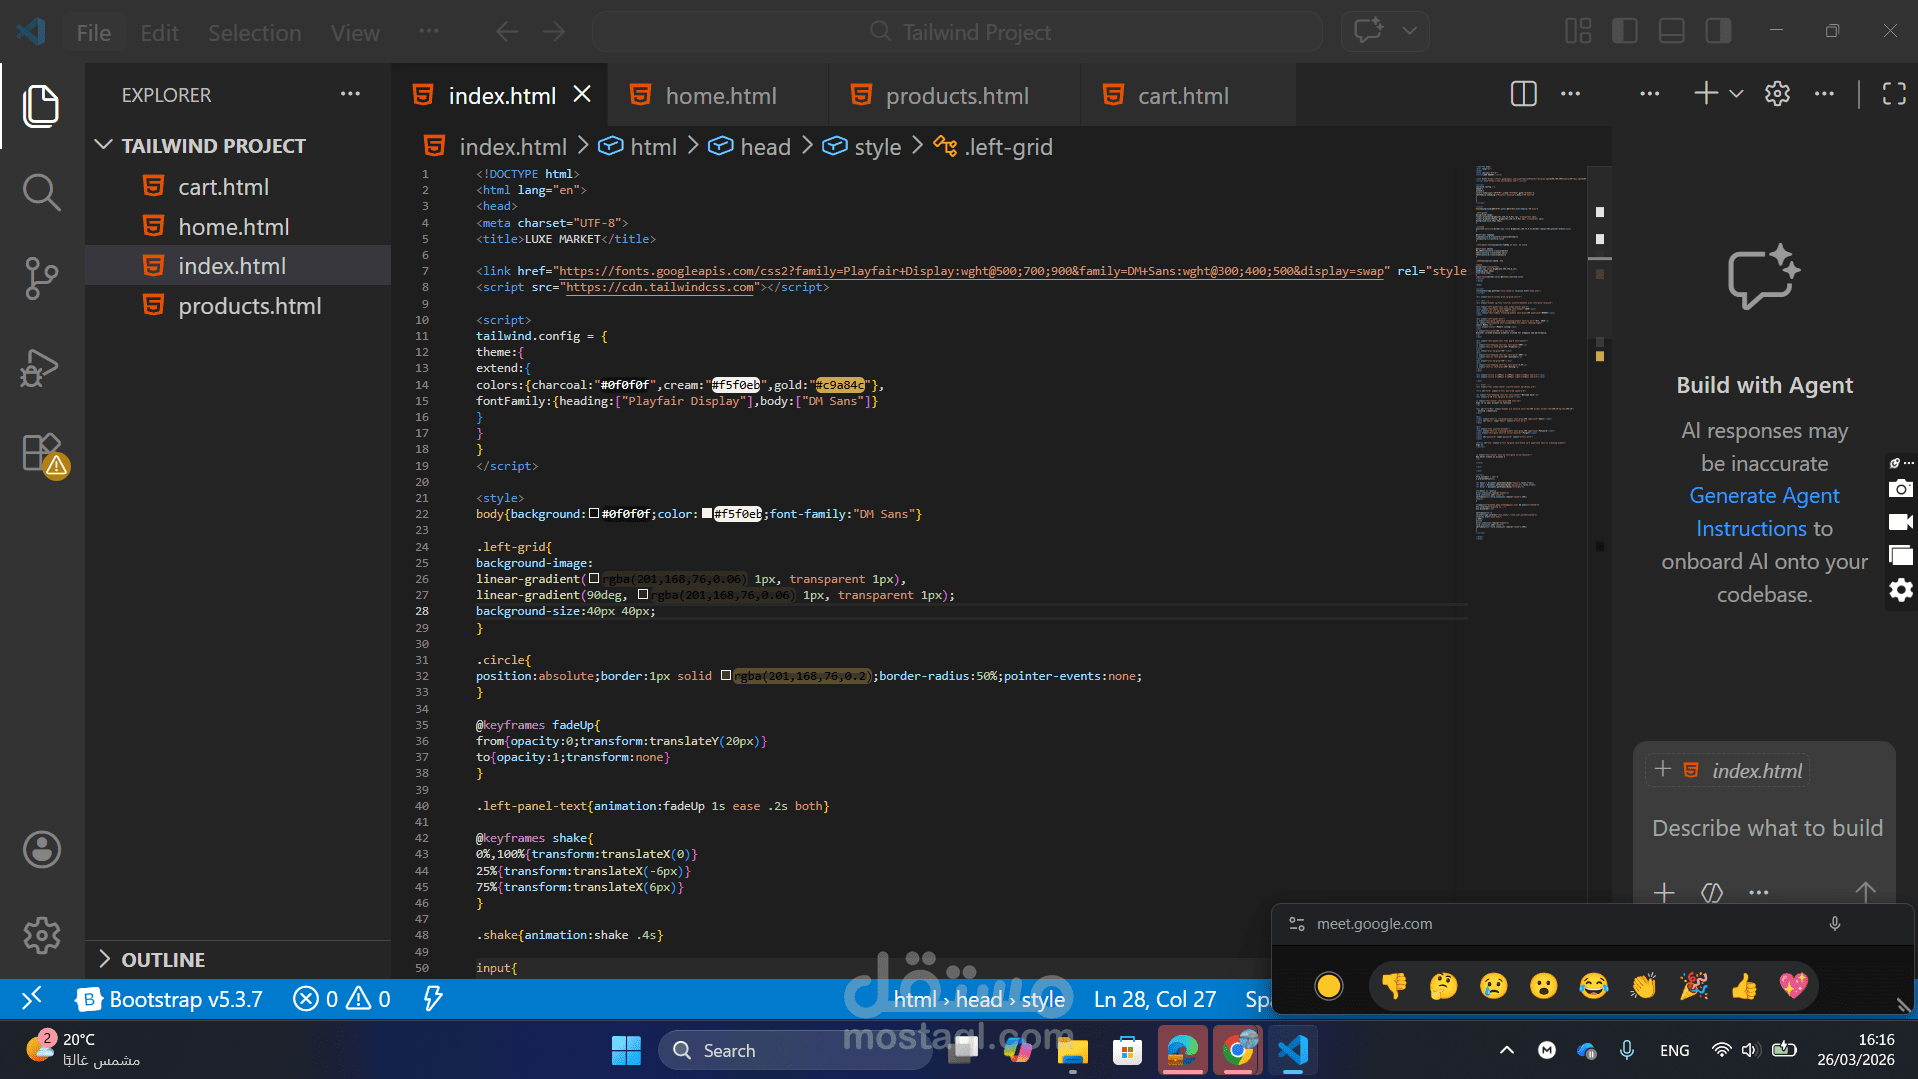The height and width of the screenshot is (1079, 1918).
Task: Go forward with navigation arrow
Action: click(554, 32)
